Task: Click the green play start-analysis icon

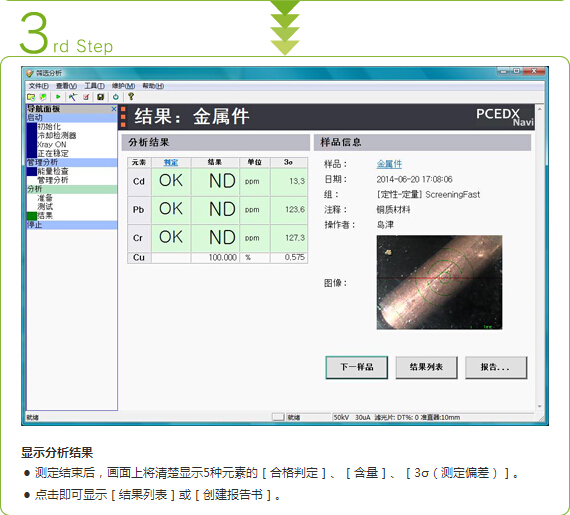Action: pos(58,97)
